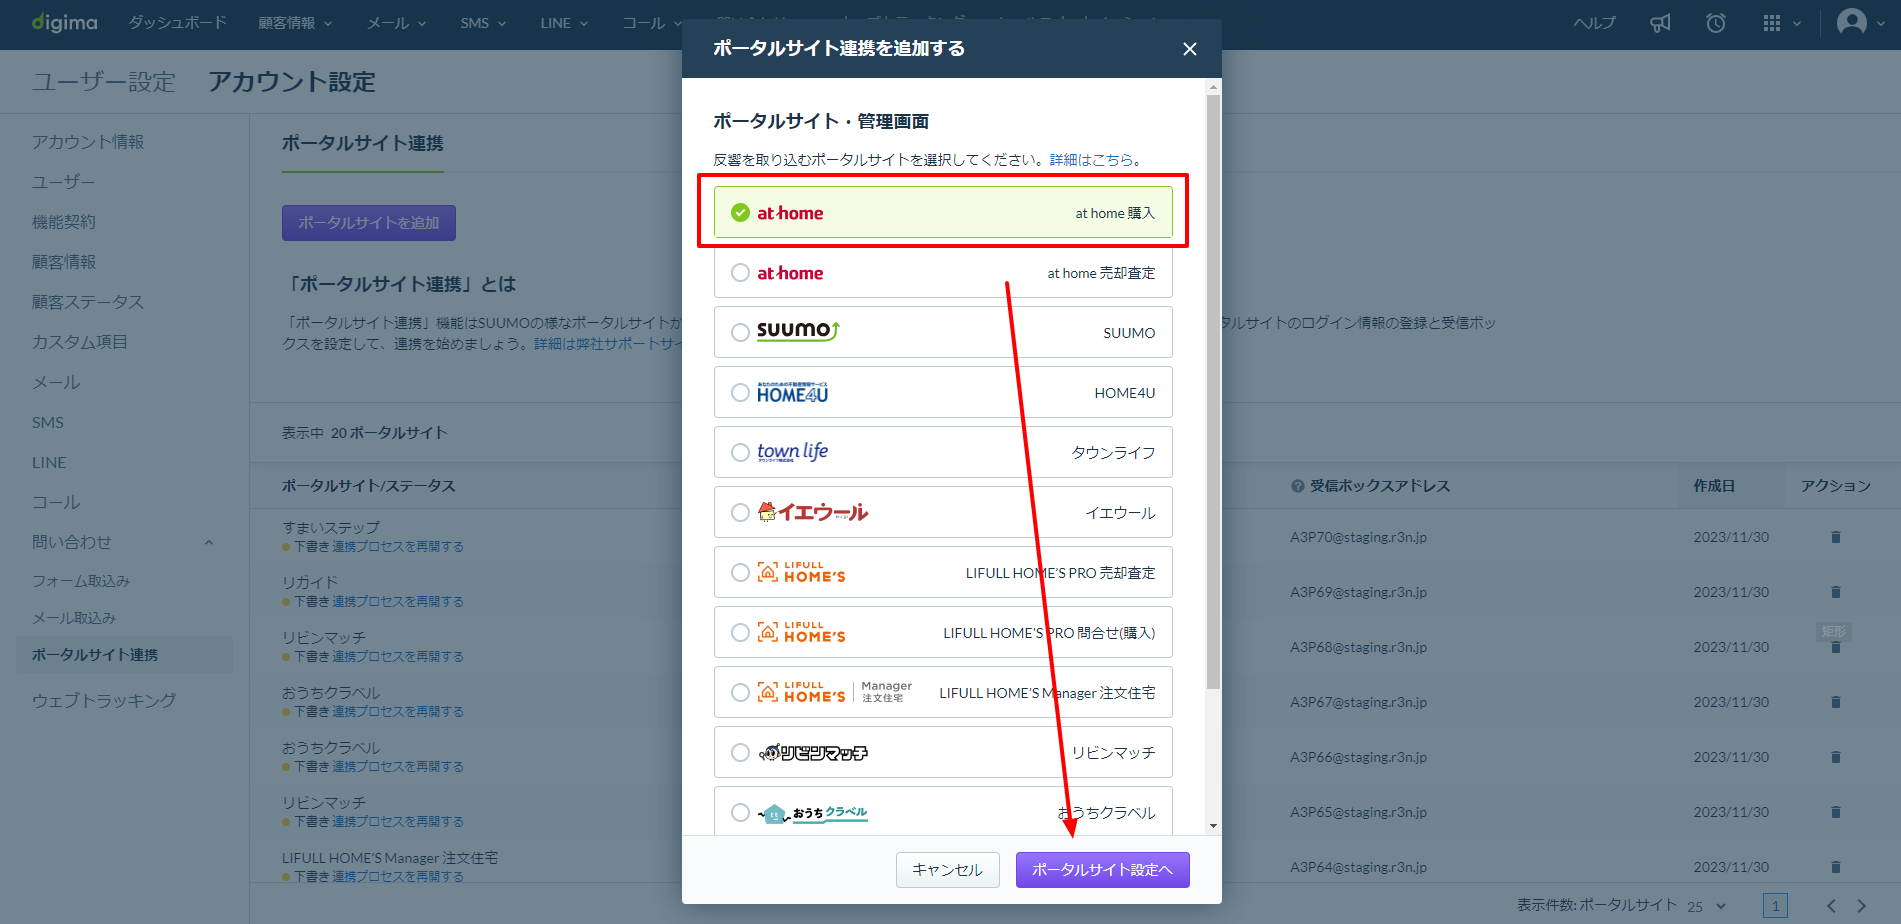The image size is (1901, 924).
Task: Click the dialog vertical scrollbar
Action: click(1213, 392)
